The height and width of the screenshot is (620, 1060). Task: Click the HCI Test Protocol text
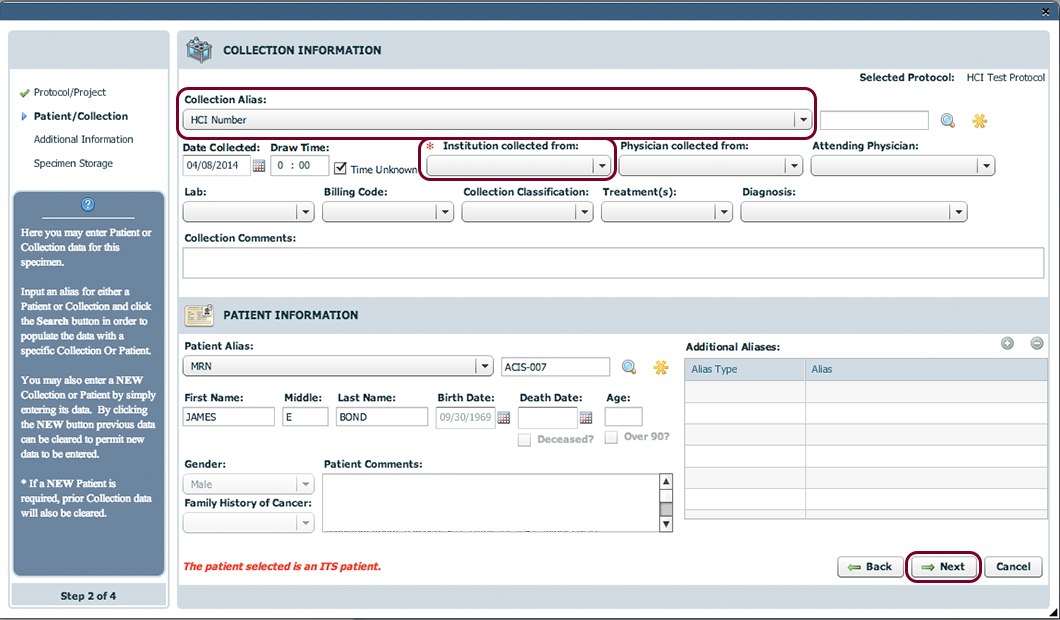point(1005,78)
